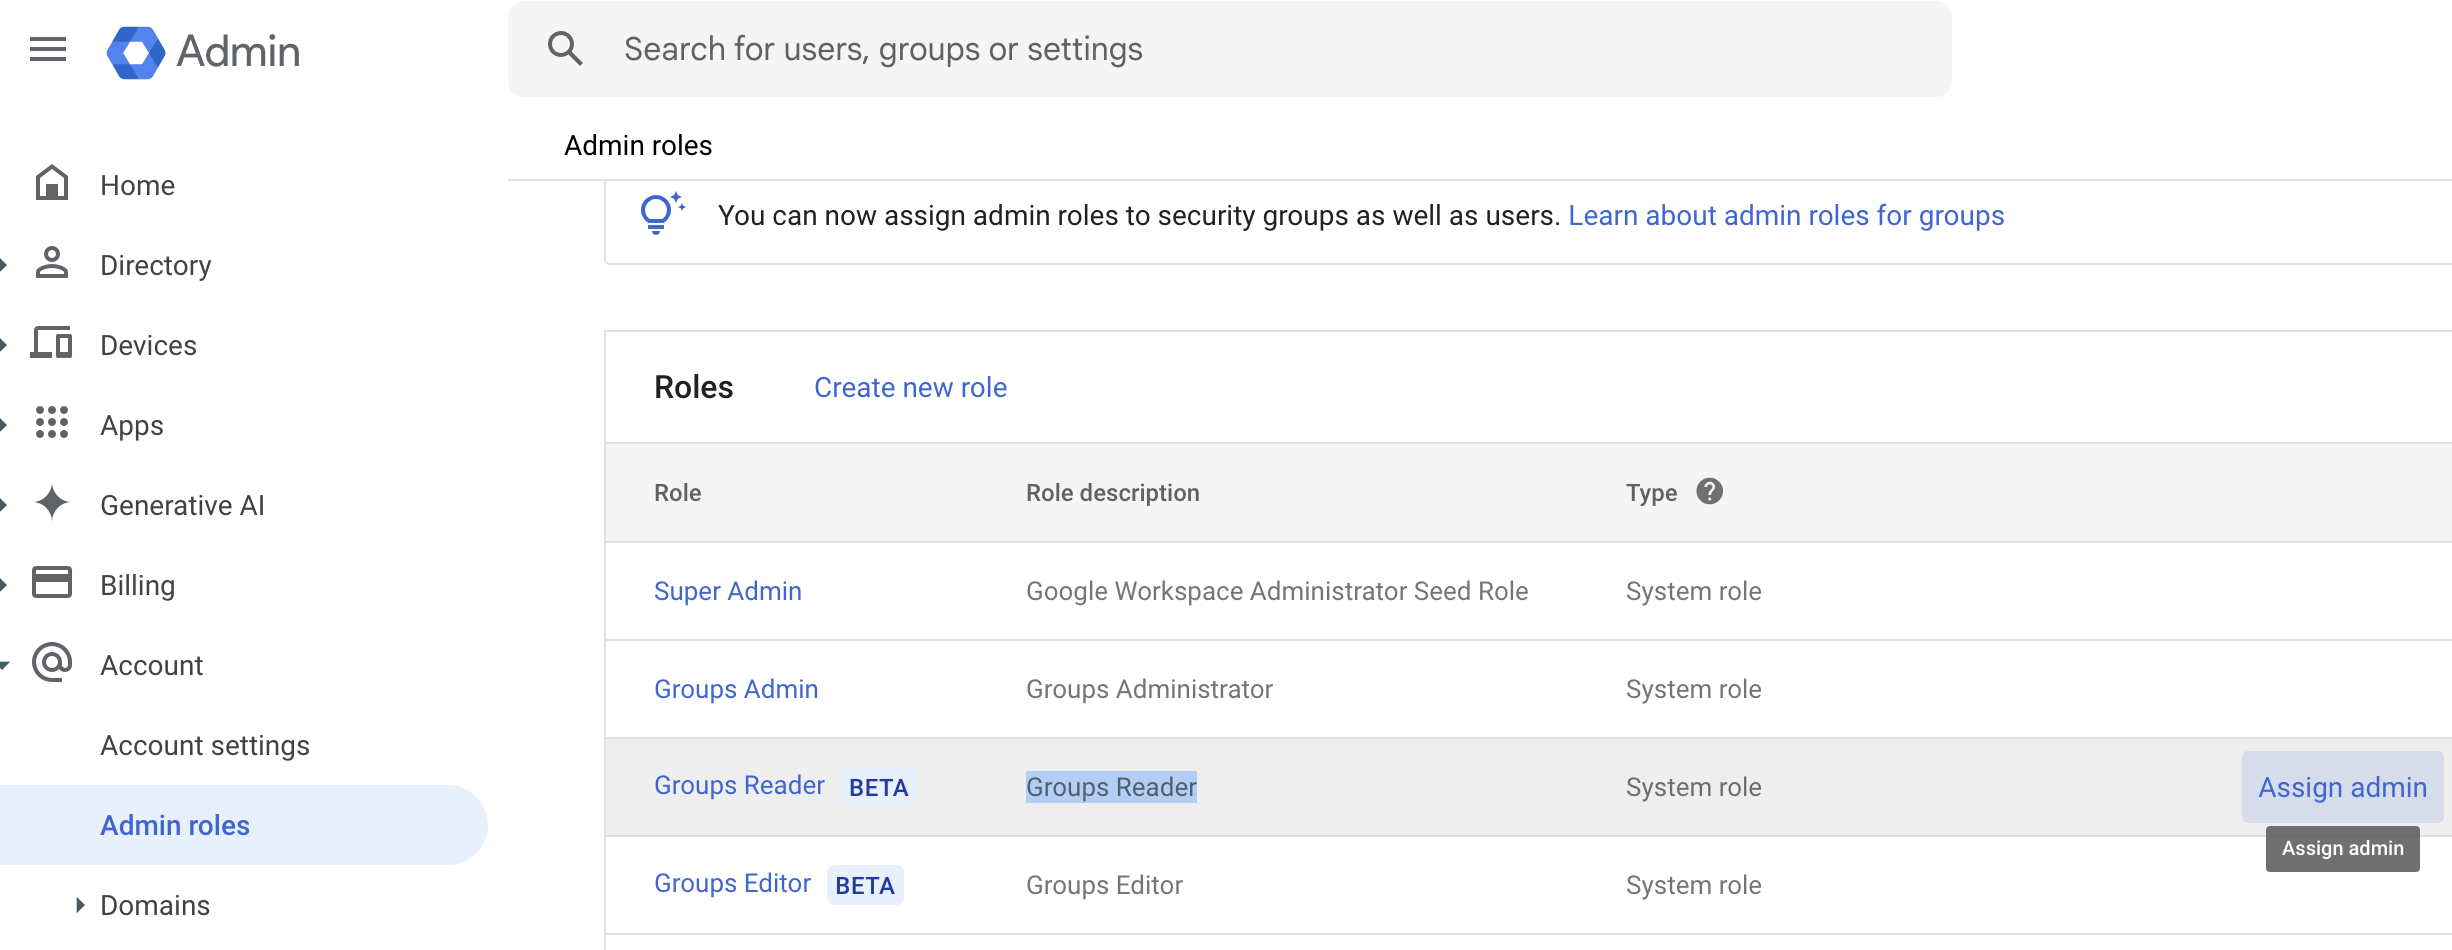Click Assign admin for Groups Reader

2342,787
